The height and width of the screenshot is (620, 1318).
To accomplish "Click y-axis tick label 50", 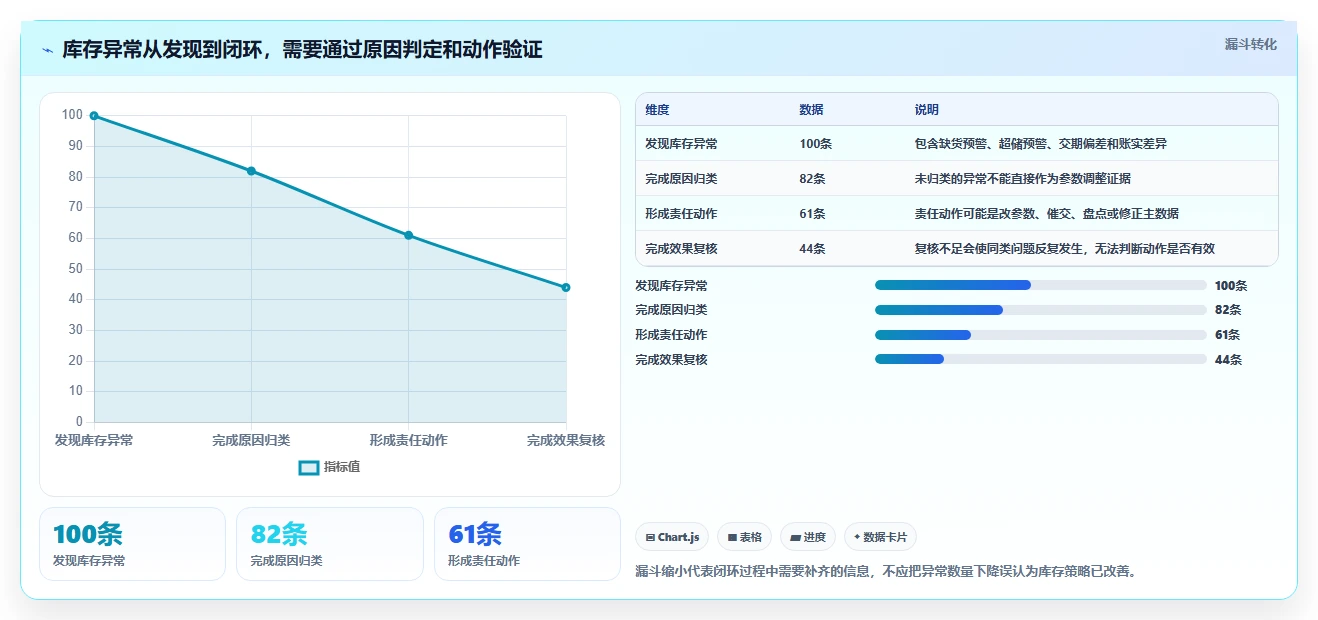I will pyautogui.click(x=76, y=269).
